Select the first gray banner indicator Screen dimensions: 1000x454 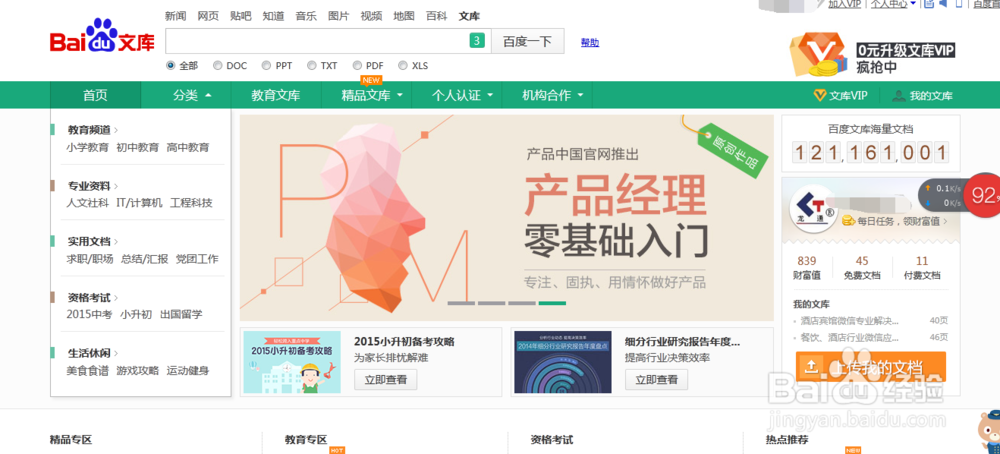[x=461, y=303]
